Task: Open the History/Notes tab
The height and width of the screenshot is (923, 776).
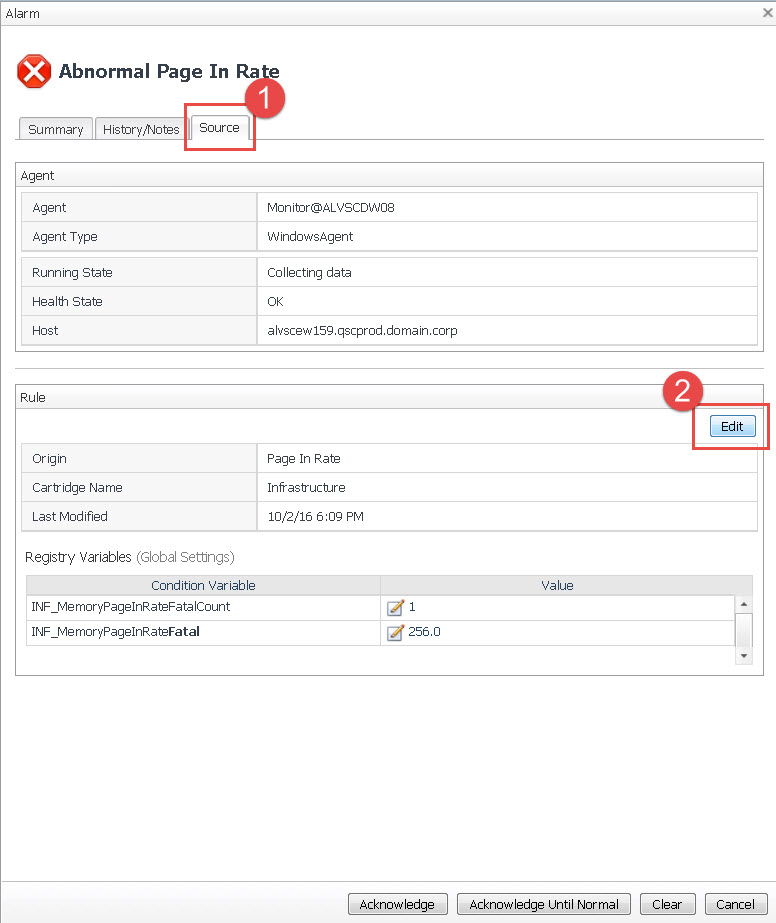Action: (141, 129)
